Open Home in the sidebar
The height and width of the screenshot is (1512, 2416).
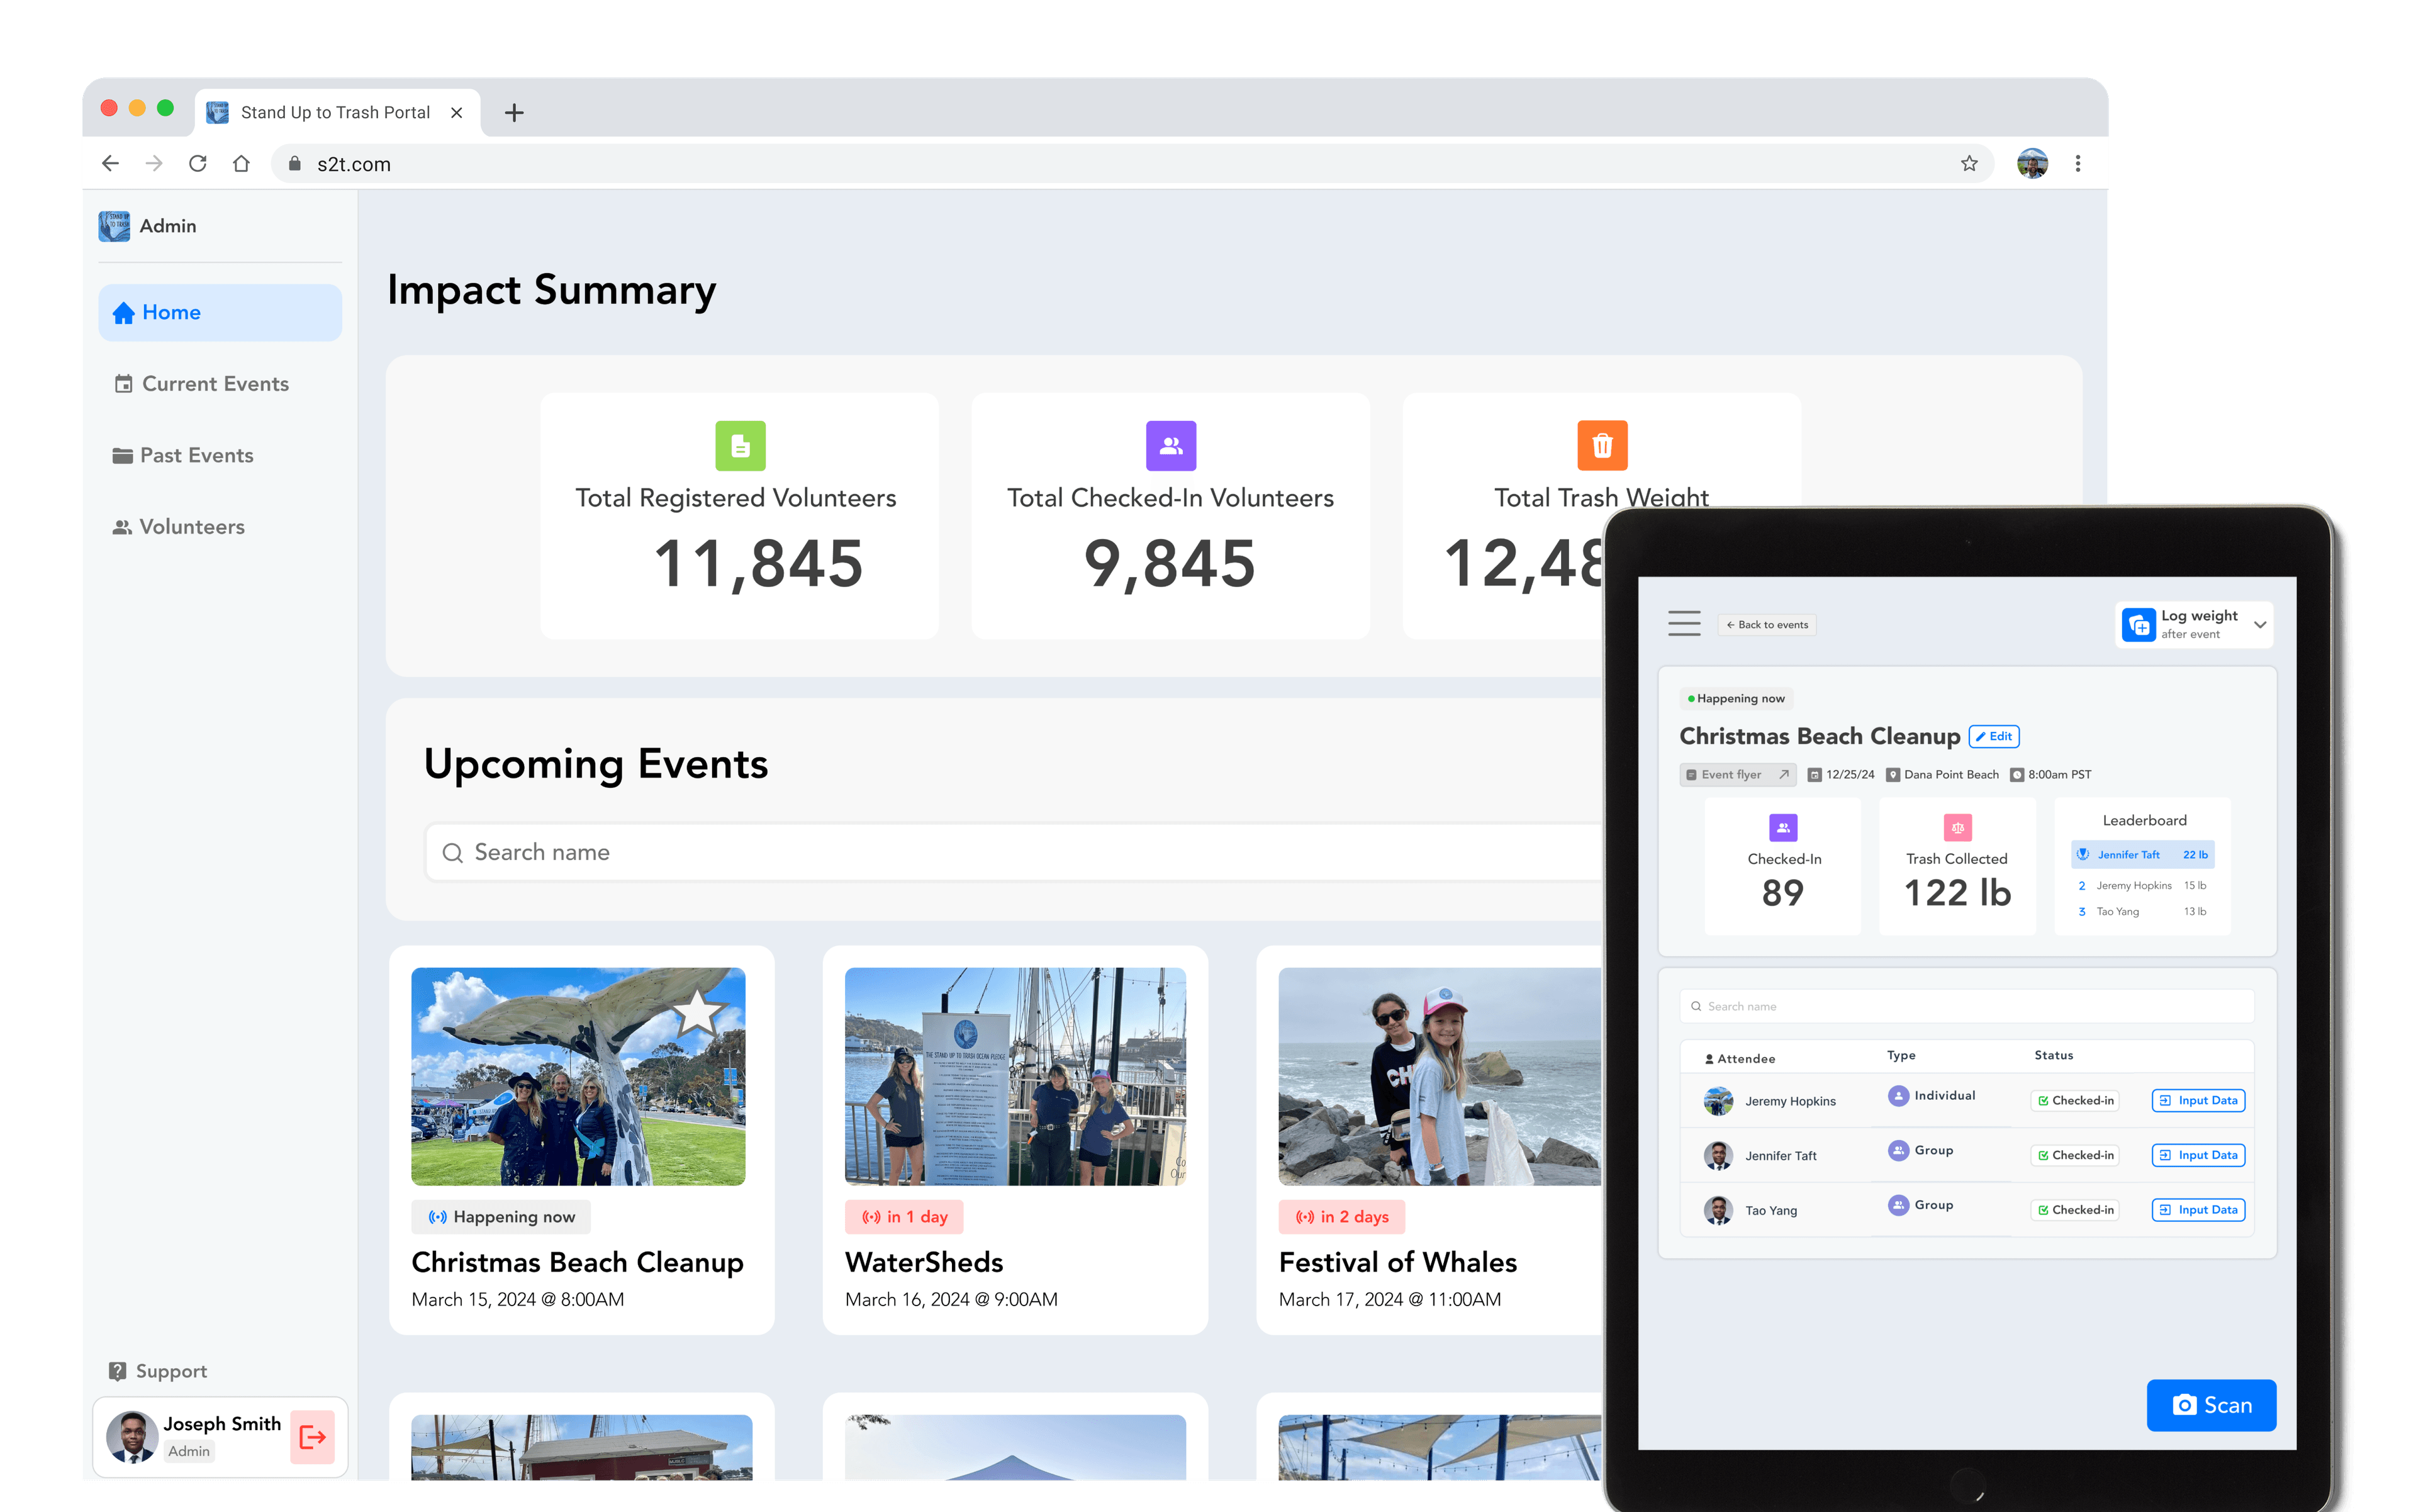point(220,313)
